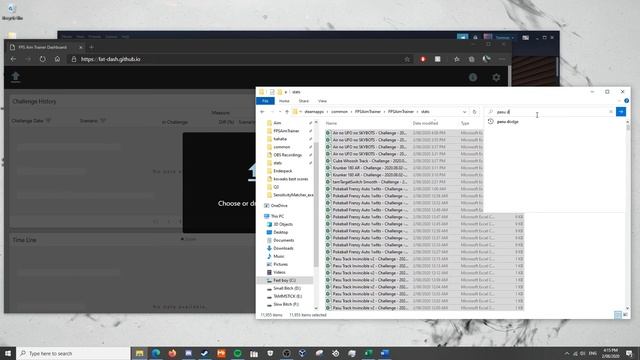Image resolution: width=640 pixels, height=360 pixels.
Task: Select Fast boy (C:) drive in the navigation pane
Action: [284, 280]
